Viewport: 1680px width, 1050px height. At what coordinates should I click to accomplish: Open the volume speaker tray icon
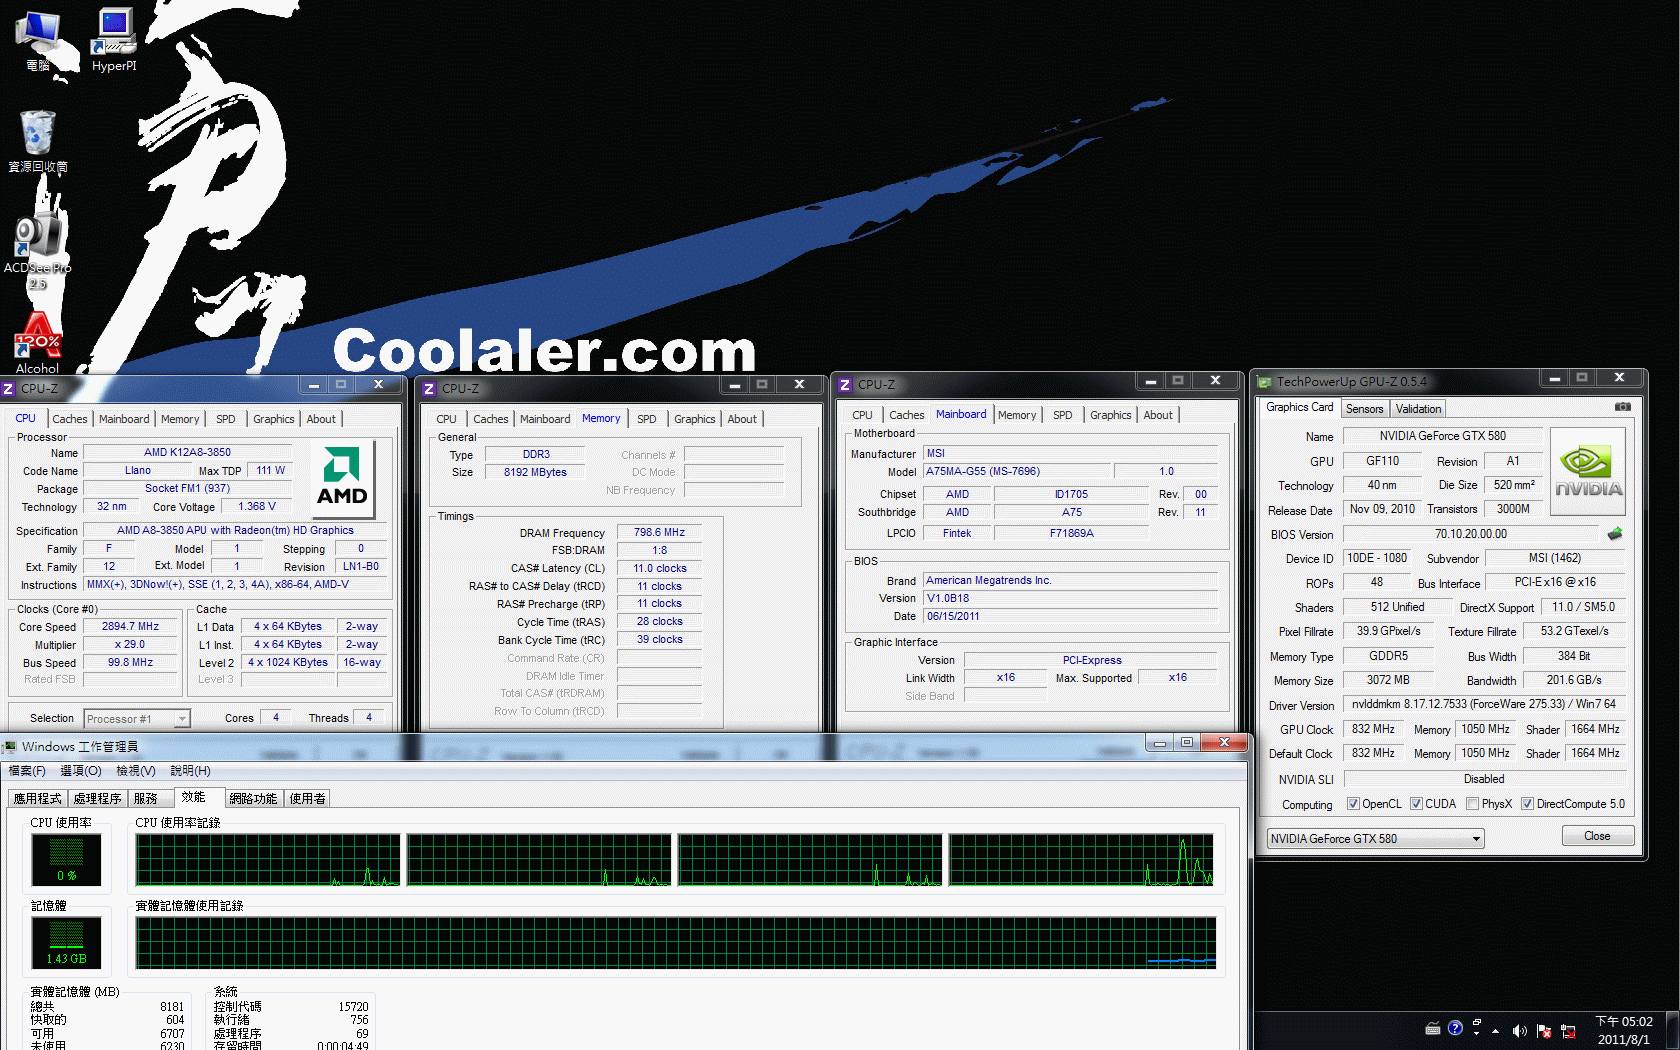tap(1519, 1030)
